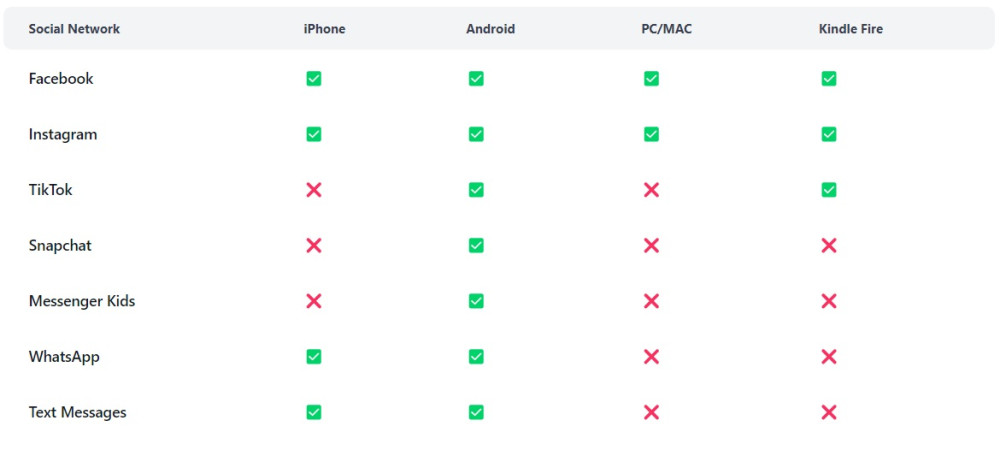This screenshot has width=1000, height=450.
Task: Click the WhatsApp iPhone green checkbox
Action: tap(314, 357)
